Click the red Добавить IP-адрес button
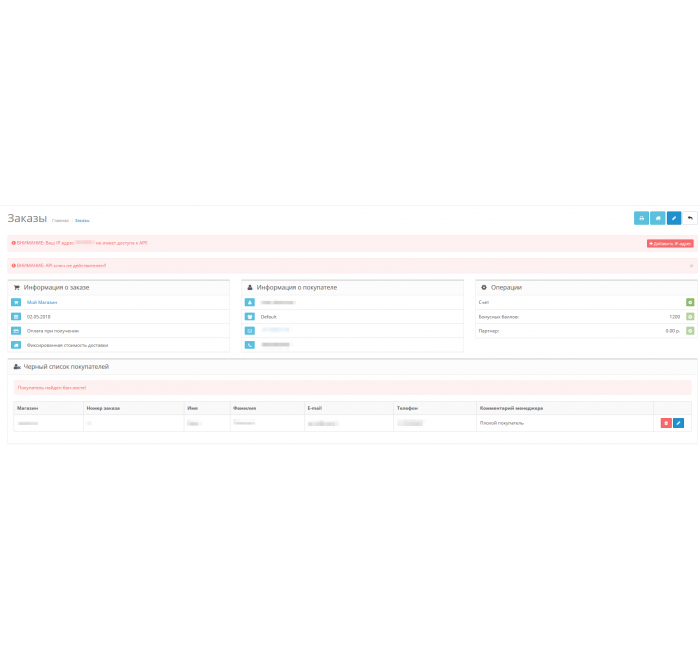The width and height of the screenshot is (700, 650). pos(670,243)
